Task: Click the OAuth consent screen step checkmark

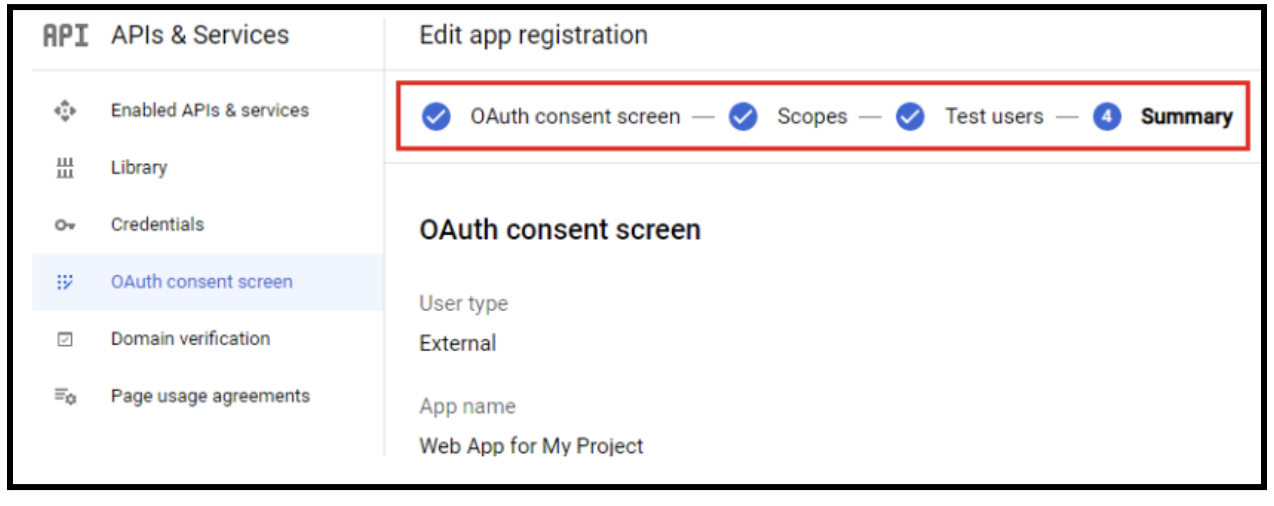Action: pyautogui.click(x=436, y=117)
